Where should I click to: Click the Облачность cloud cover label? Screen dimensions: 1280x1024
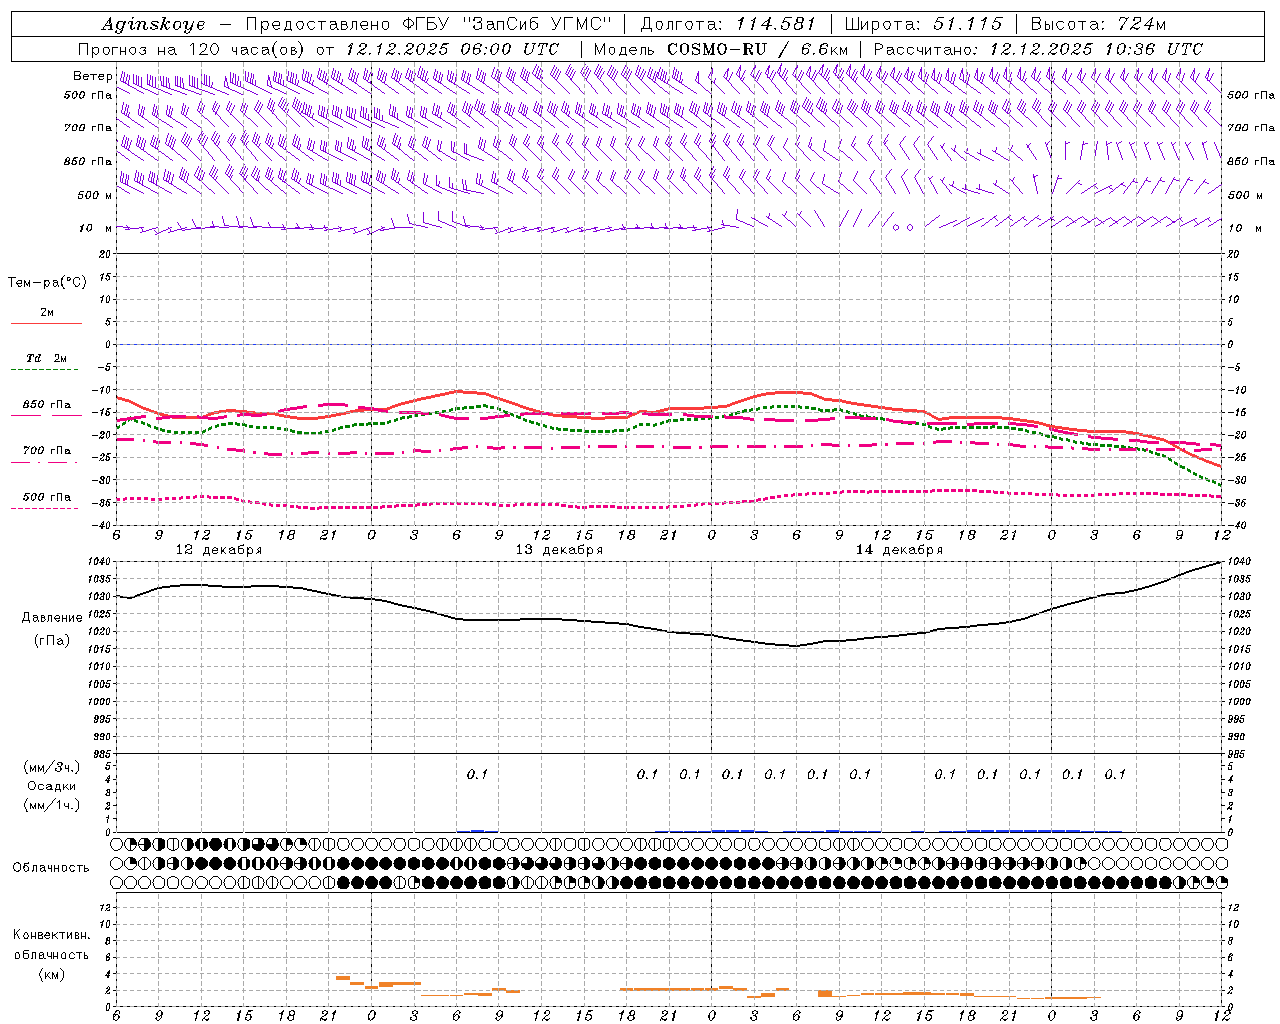click(51, 868)
